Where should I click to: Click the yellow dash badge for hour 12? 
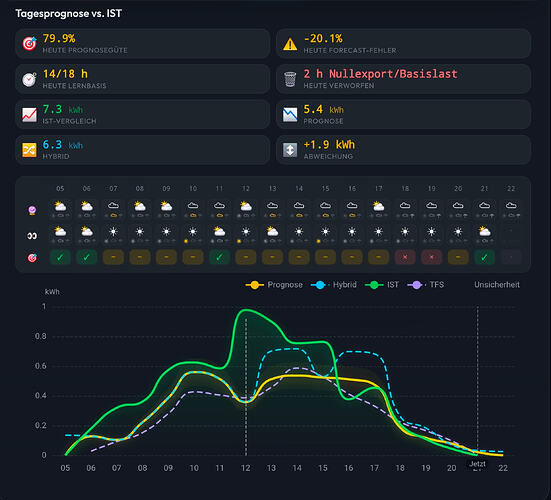coord(246,257)
